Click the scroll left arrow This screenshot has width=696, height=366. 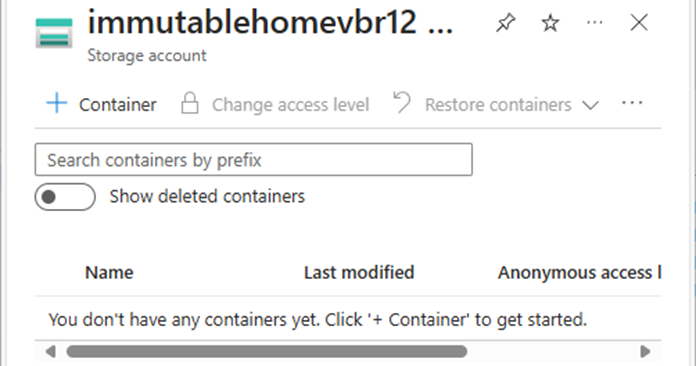click(51, 352)
